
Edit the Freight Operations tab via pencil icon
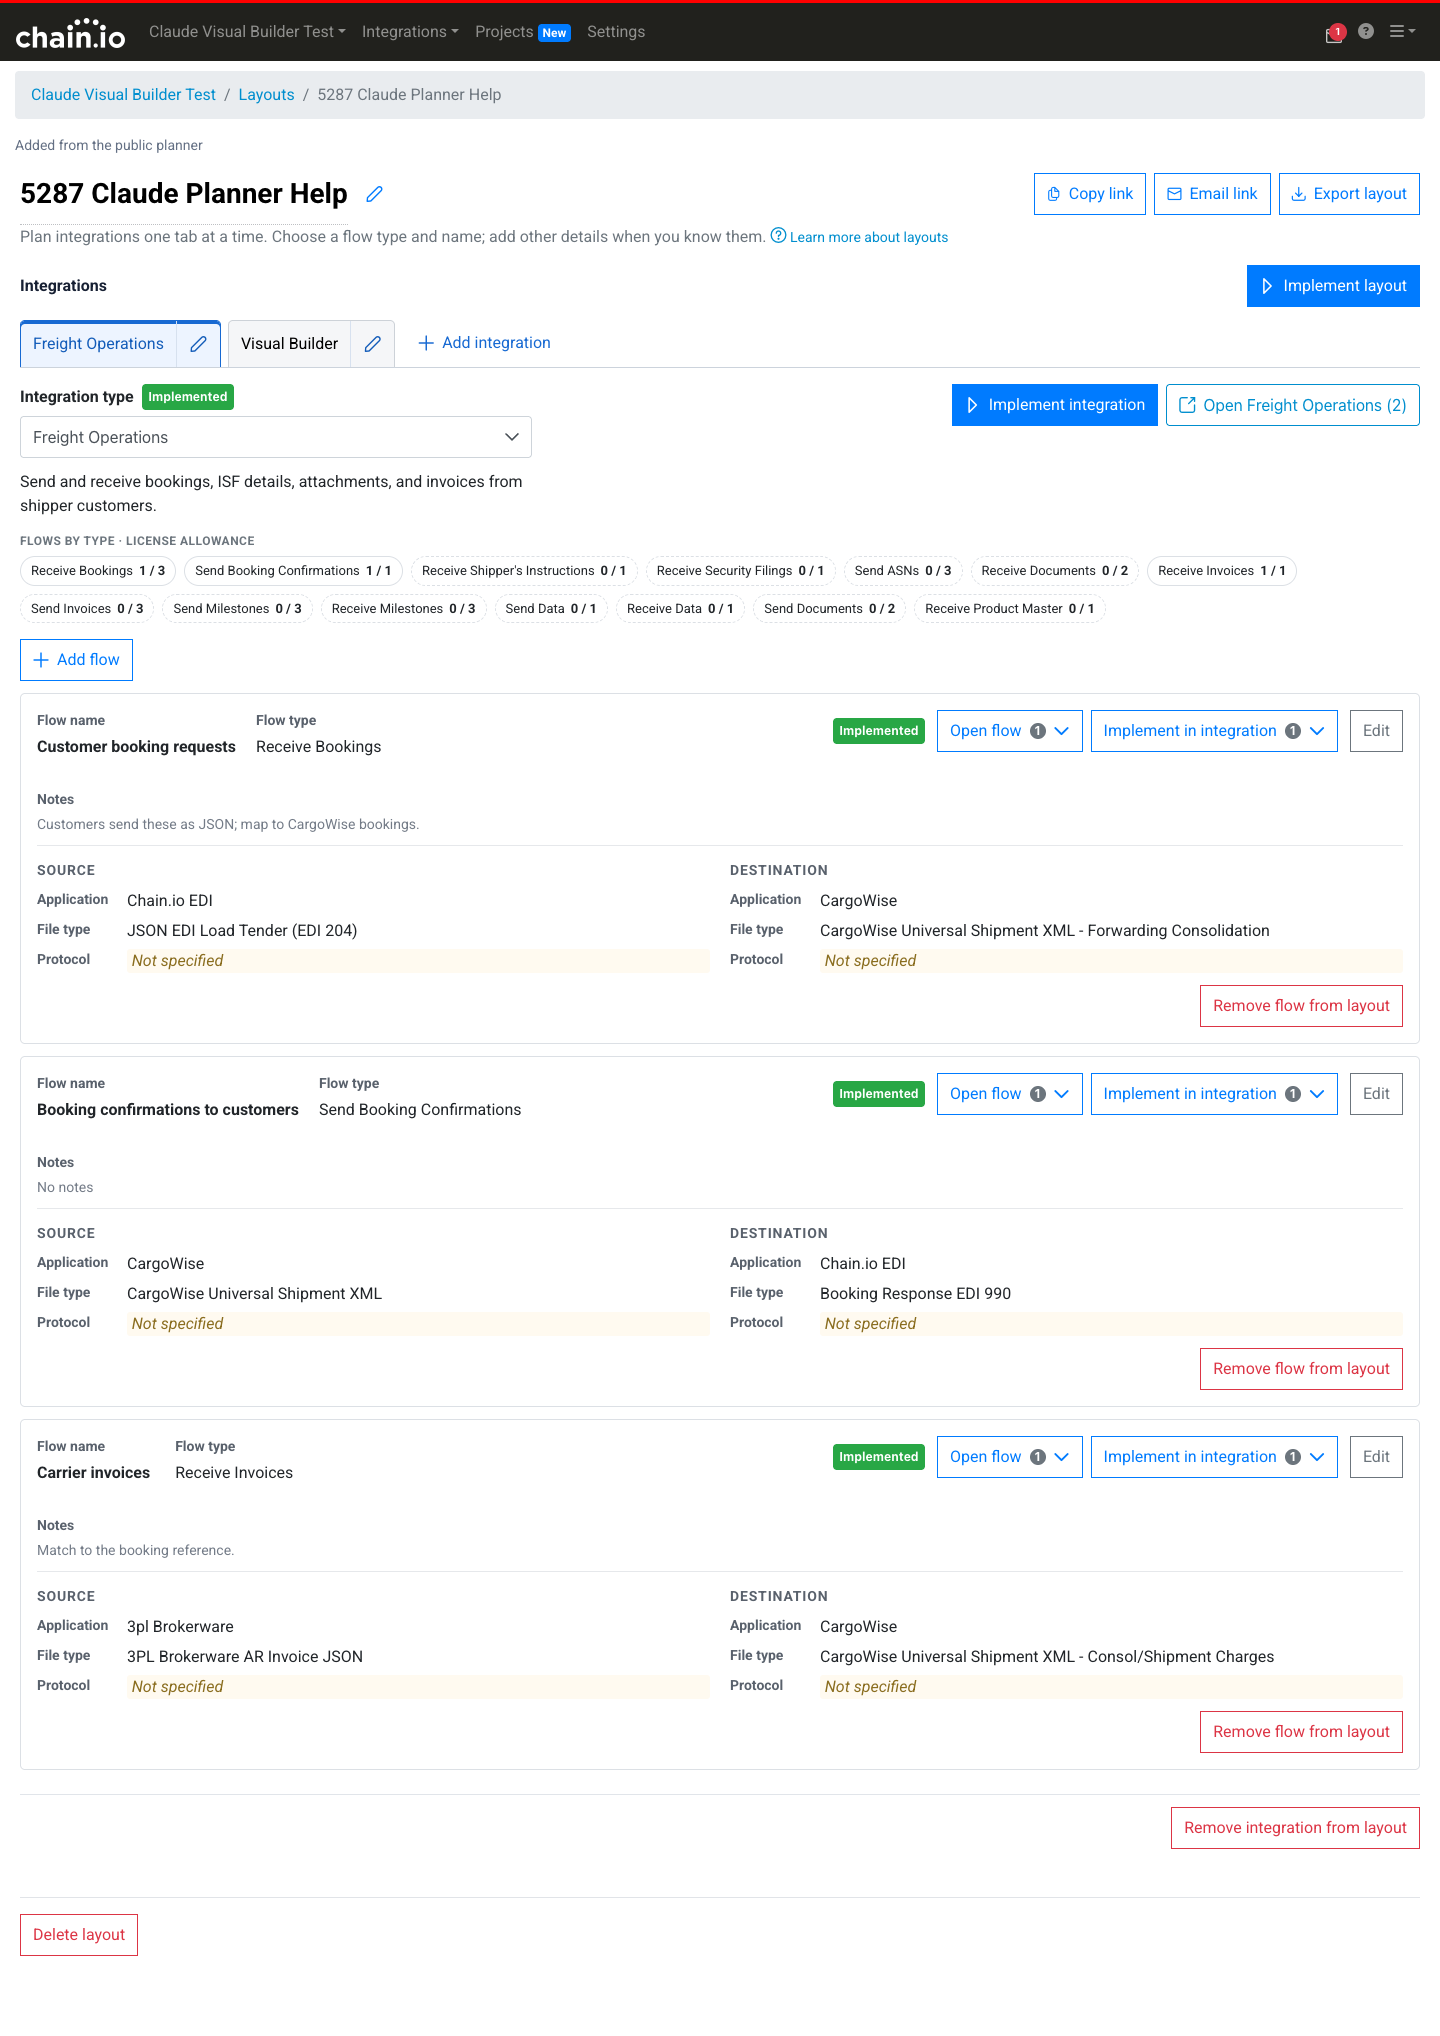click(x=198, y=344)
